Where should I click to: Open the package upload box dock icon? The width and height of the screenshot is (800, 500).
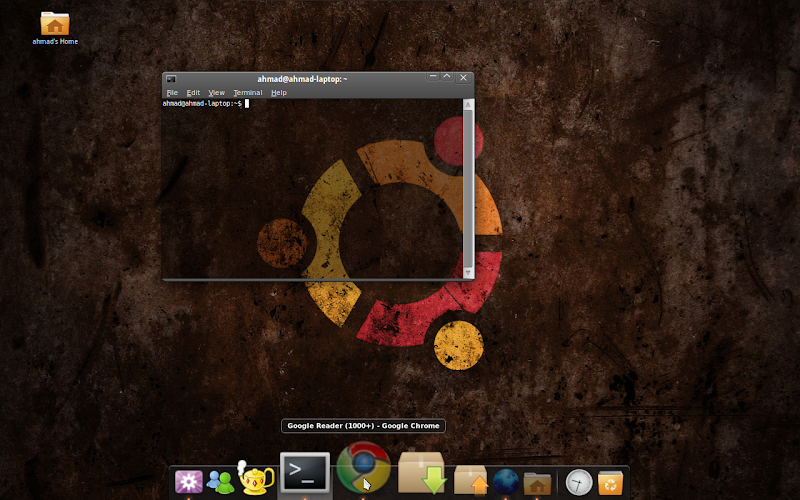click(471, 480)
